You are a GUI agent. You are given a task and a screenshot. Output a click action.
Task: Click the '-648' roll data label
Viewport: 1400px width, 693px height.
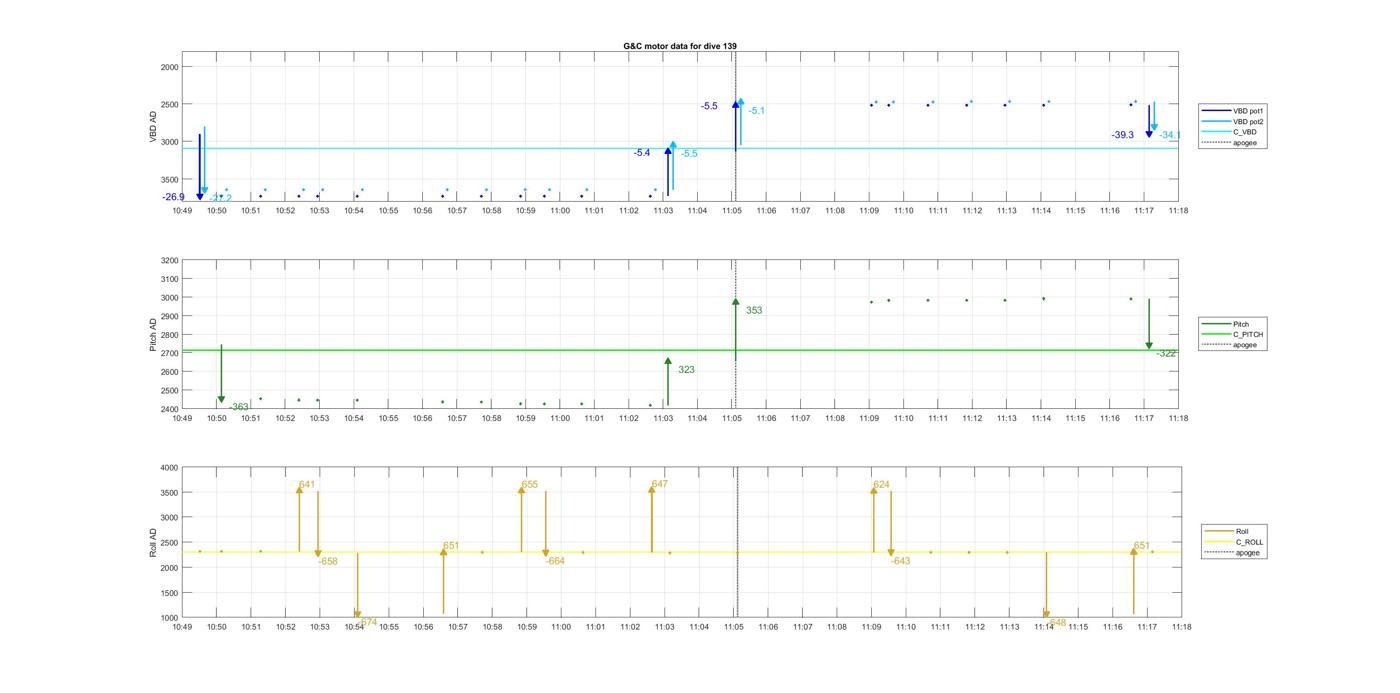point(1057,622)
